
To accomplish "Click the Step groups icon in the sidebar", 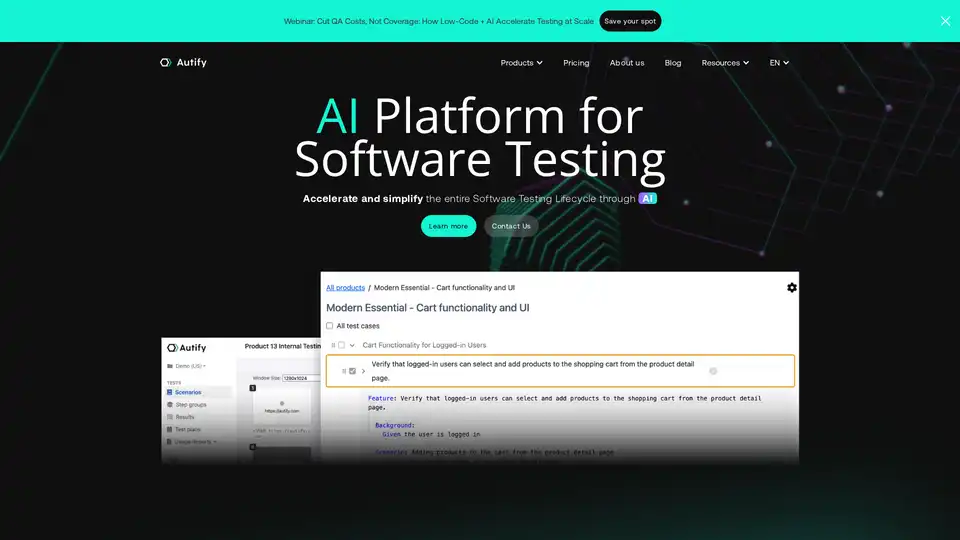I will [x=169, y=405].
